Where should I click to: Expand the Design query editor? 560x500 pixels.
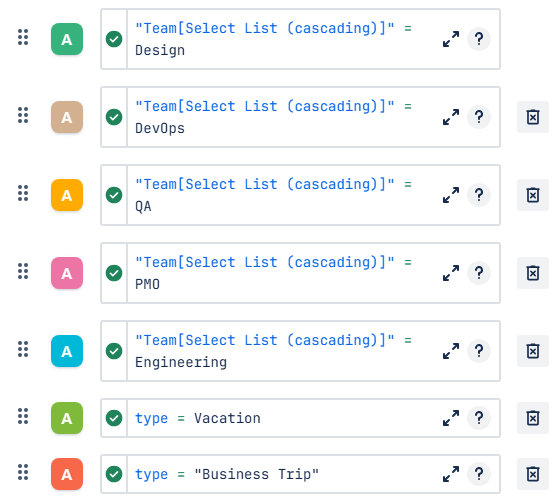click(x=451, y=39)
